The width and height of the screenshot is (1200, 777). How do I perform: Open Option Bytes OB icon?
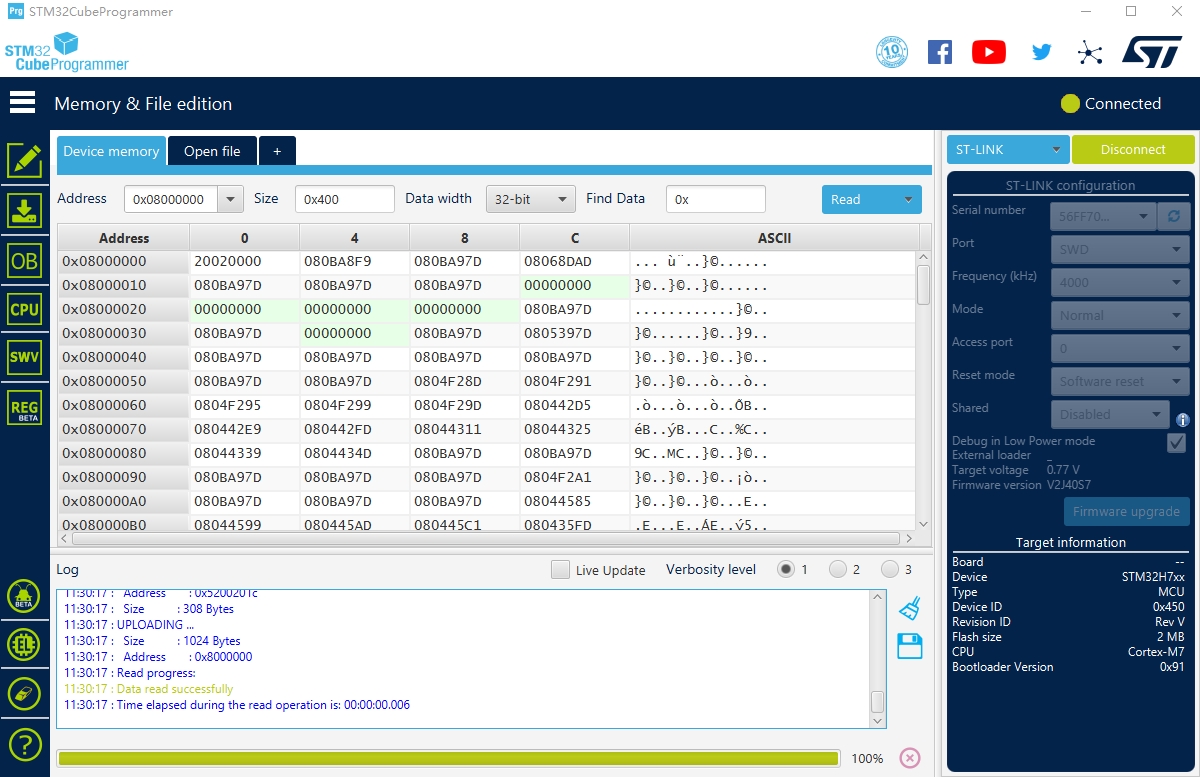25,260
